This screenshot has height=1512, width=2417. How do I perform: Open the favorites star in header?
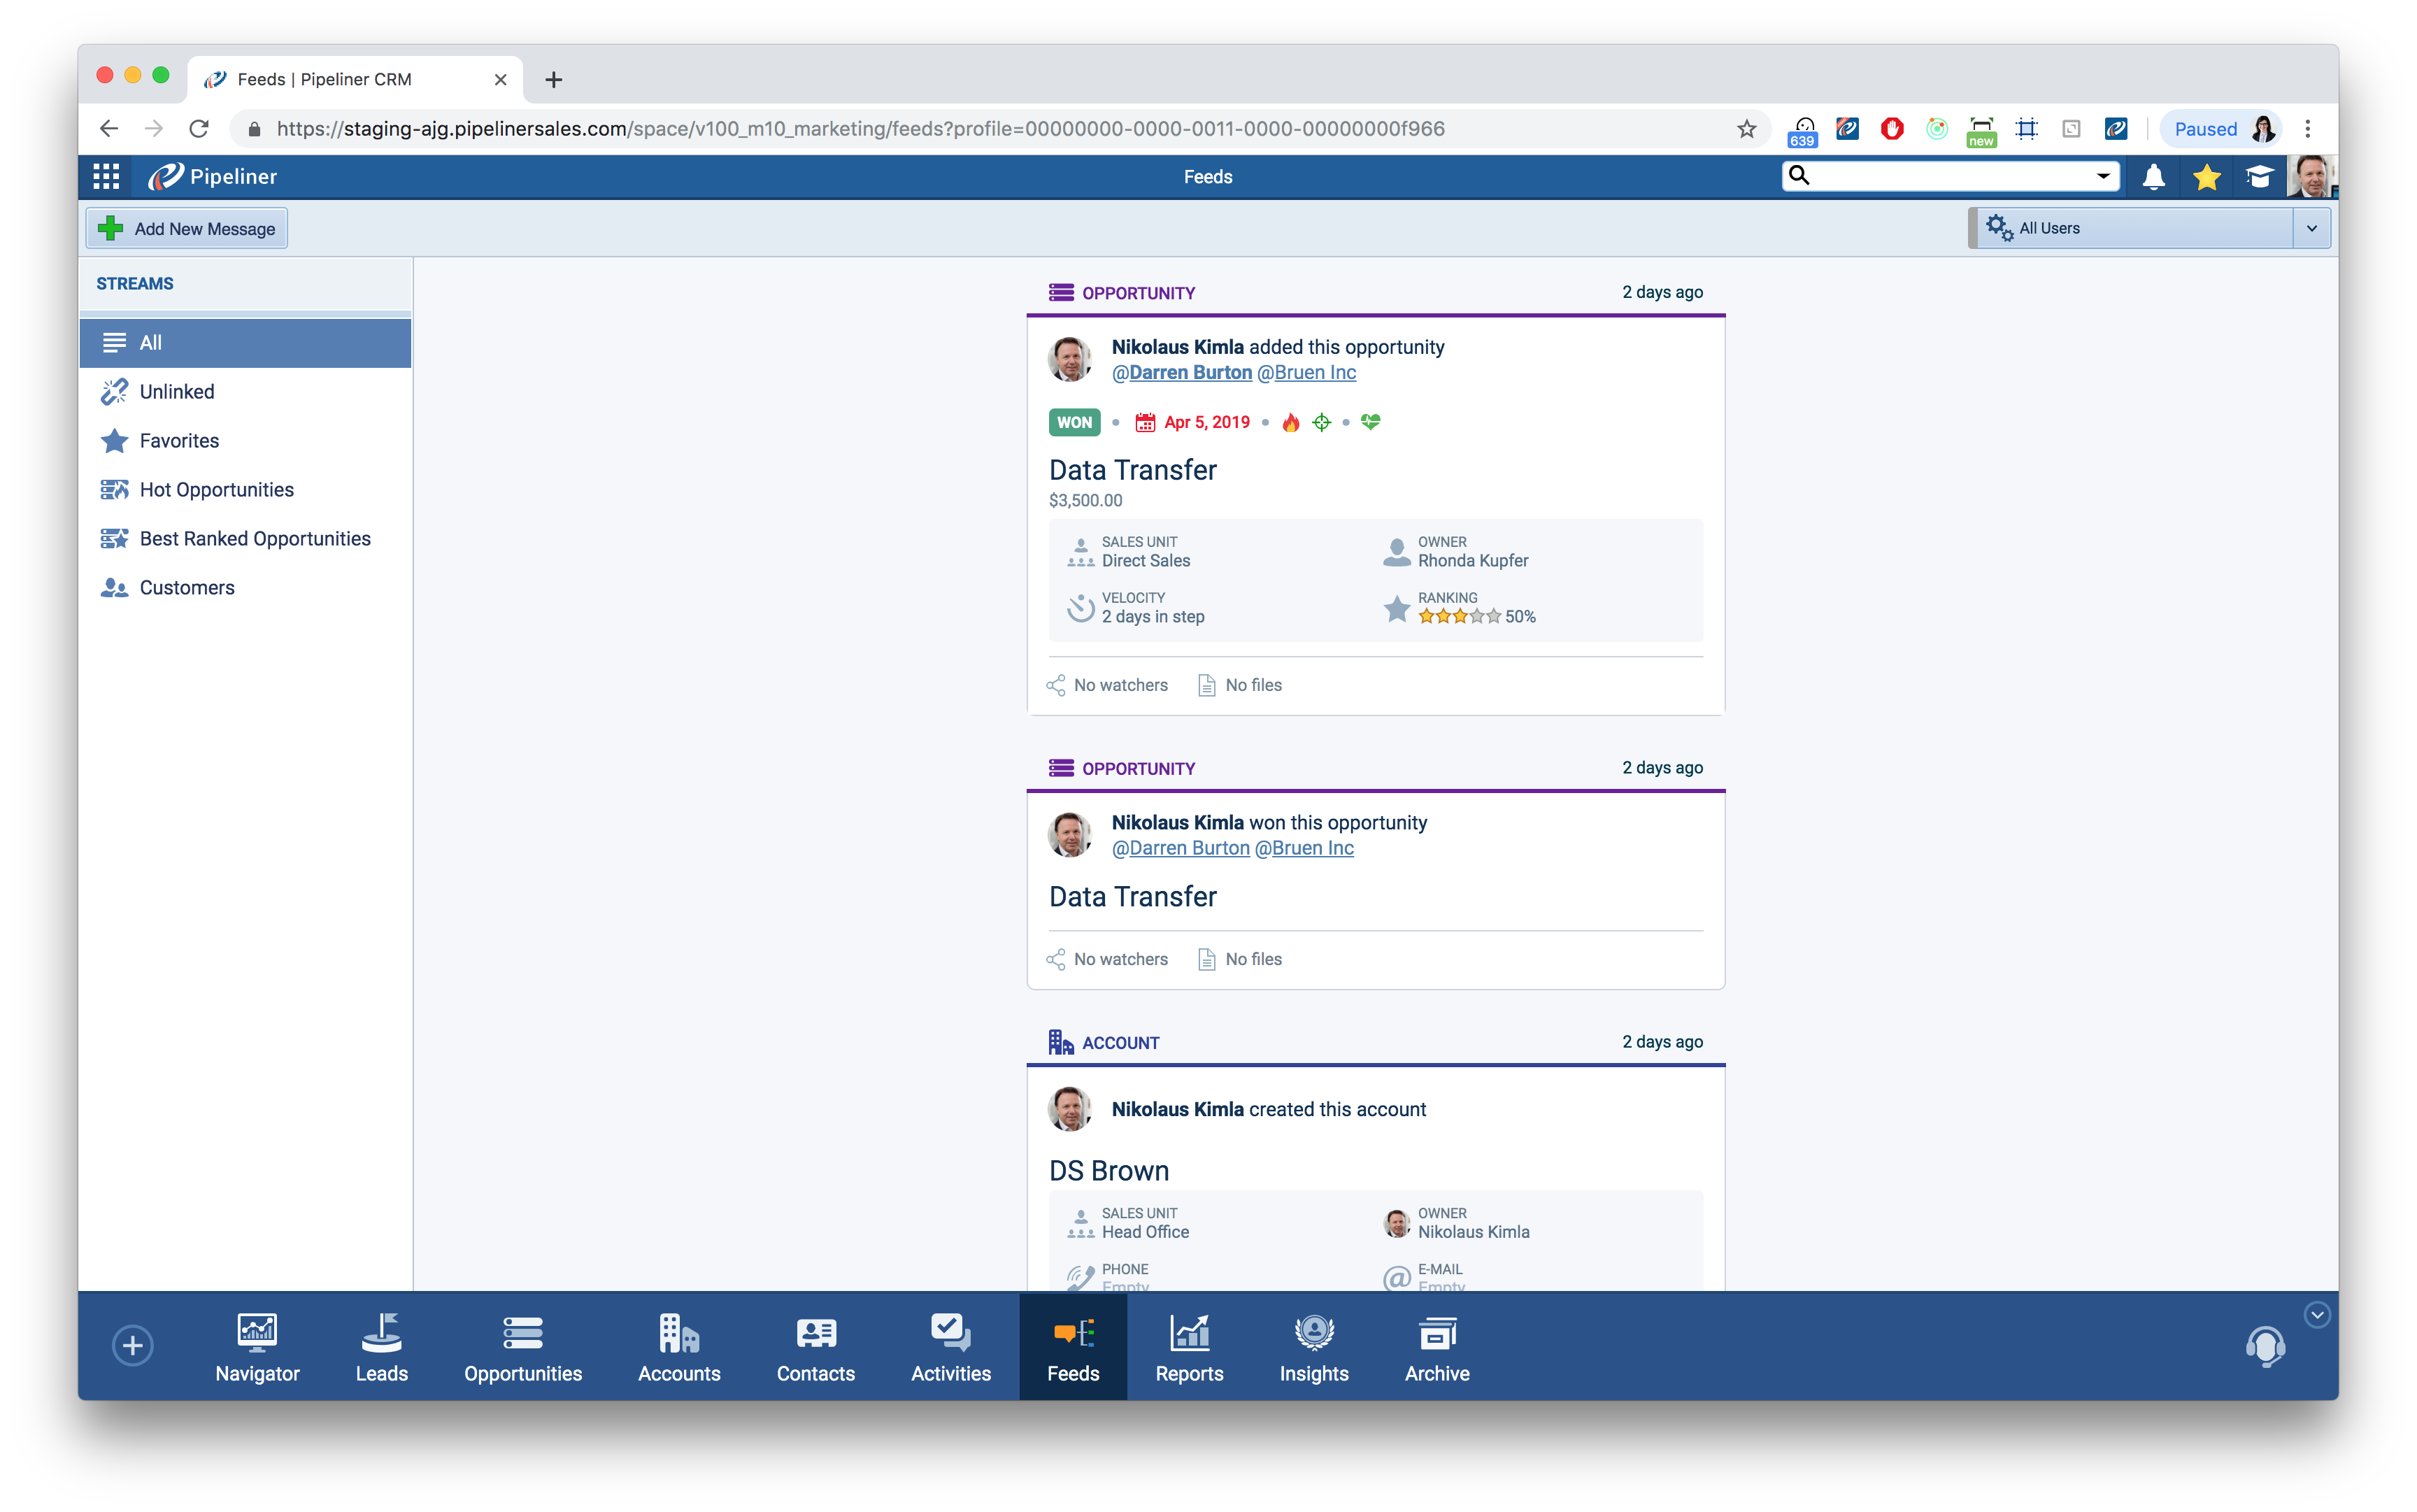[2206, 177]
